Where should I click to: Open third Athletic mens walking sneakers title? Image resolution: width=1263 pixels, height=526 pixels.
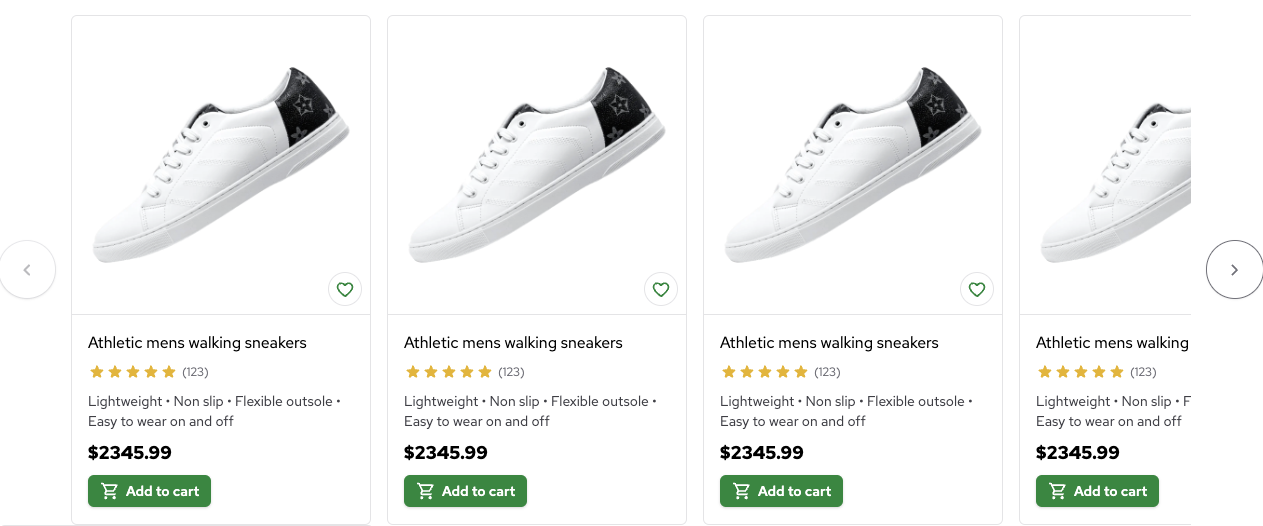[829, 343]
